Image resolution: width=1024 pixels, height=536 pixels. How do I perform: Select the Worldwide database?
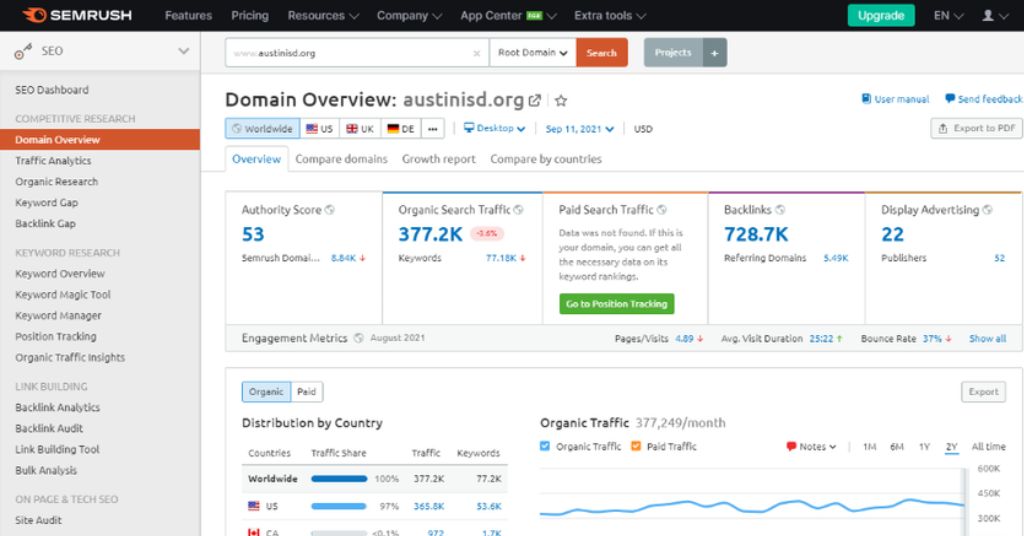tap(263, 129)
